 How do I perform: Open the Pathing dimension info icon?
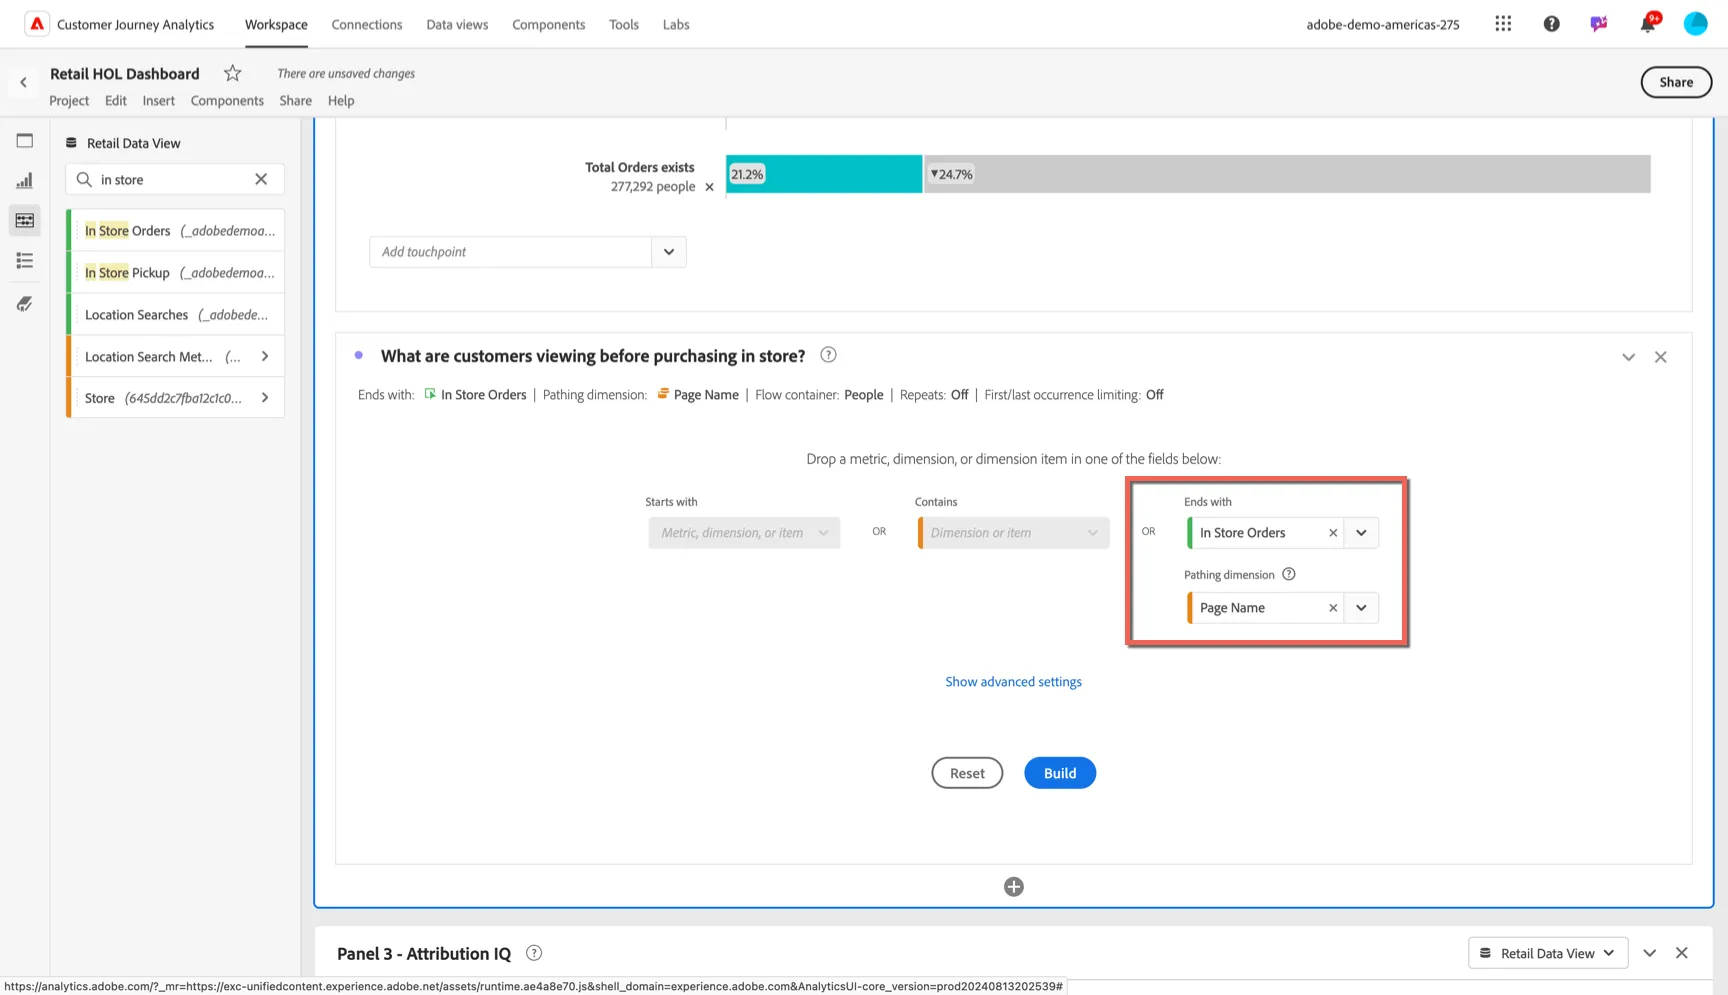coord(1289,574)
